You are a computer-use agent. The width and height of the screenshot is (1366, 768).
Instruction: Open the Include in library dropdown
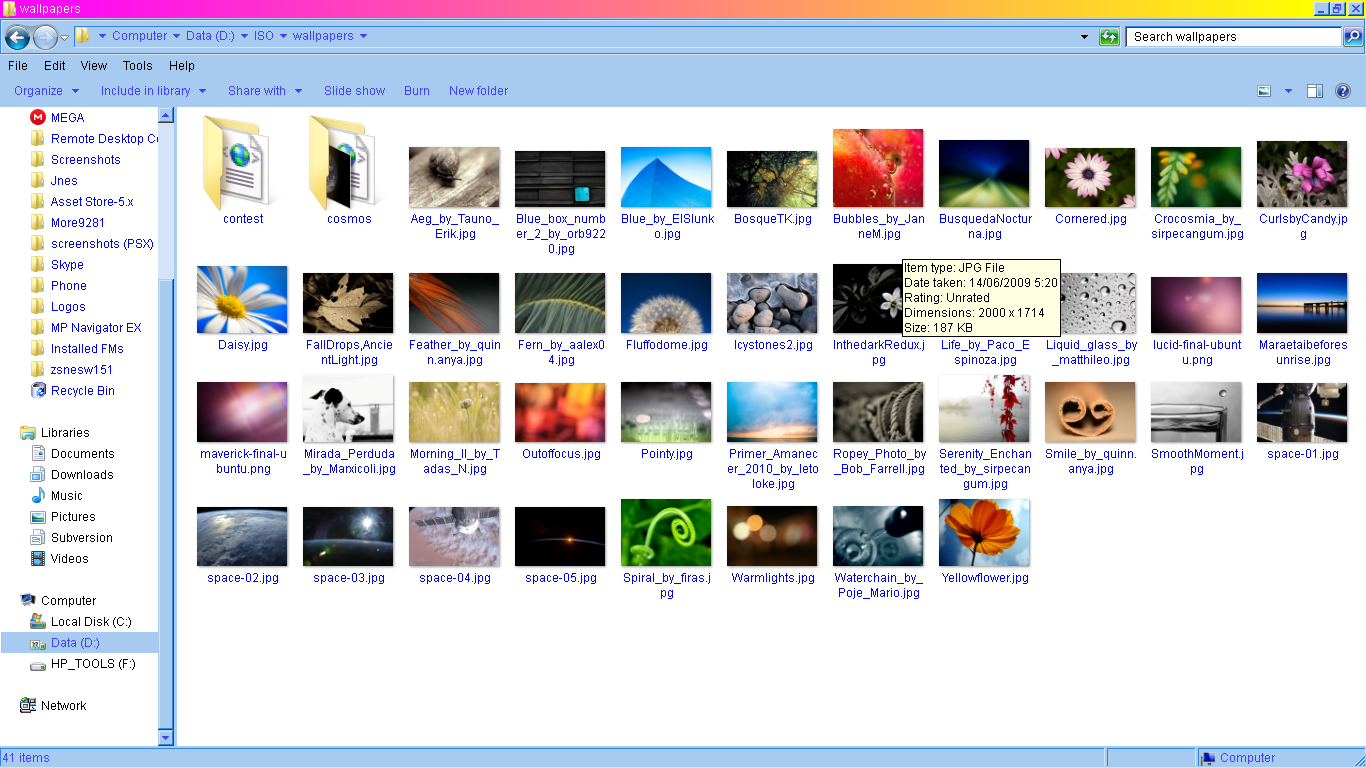coord(154,91)
